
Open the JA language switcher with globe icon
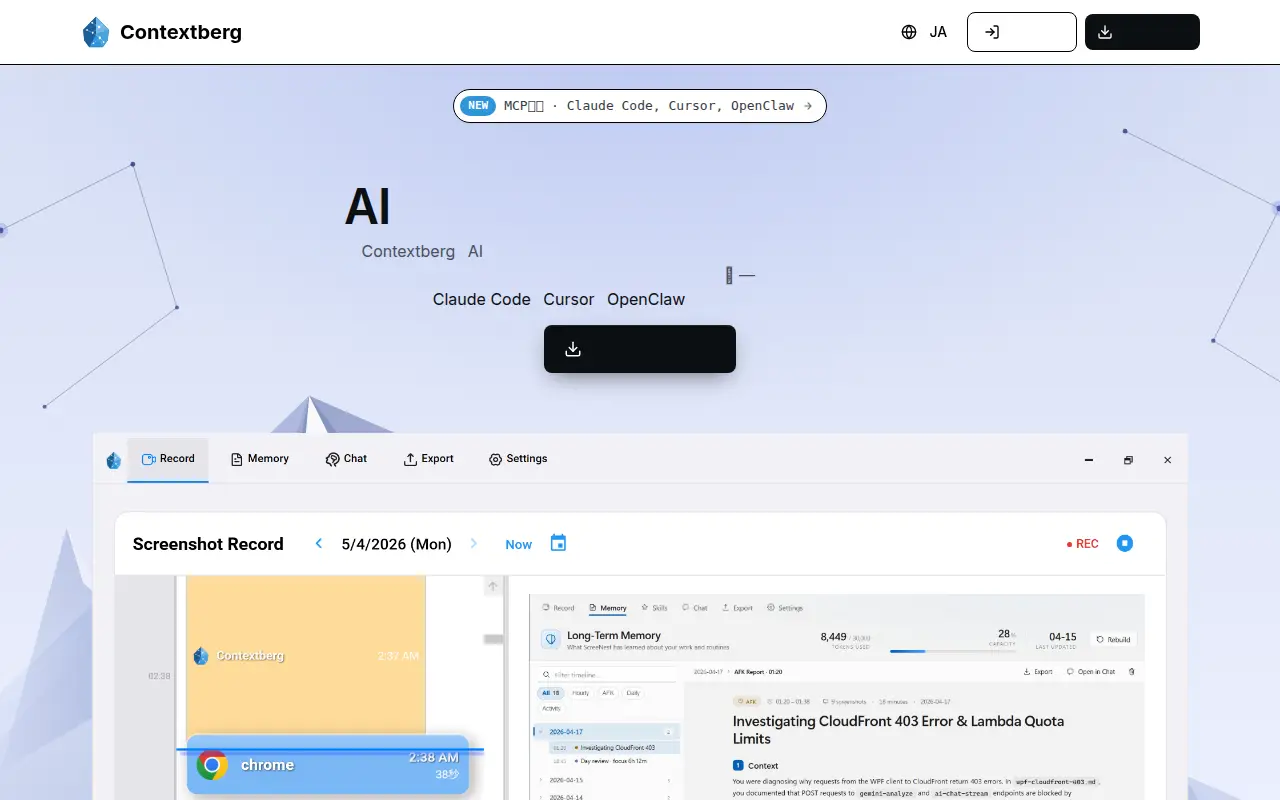[x=924, y=32]
